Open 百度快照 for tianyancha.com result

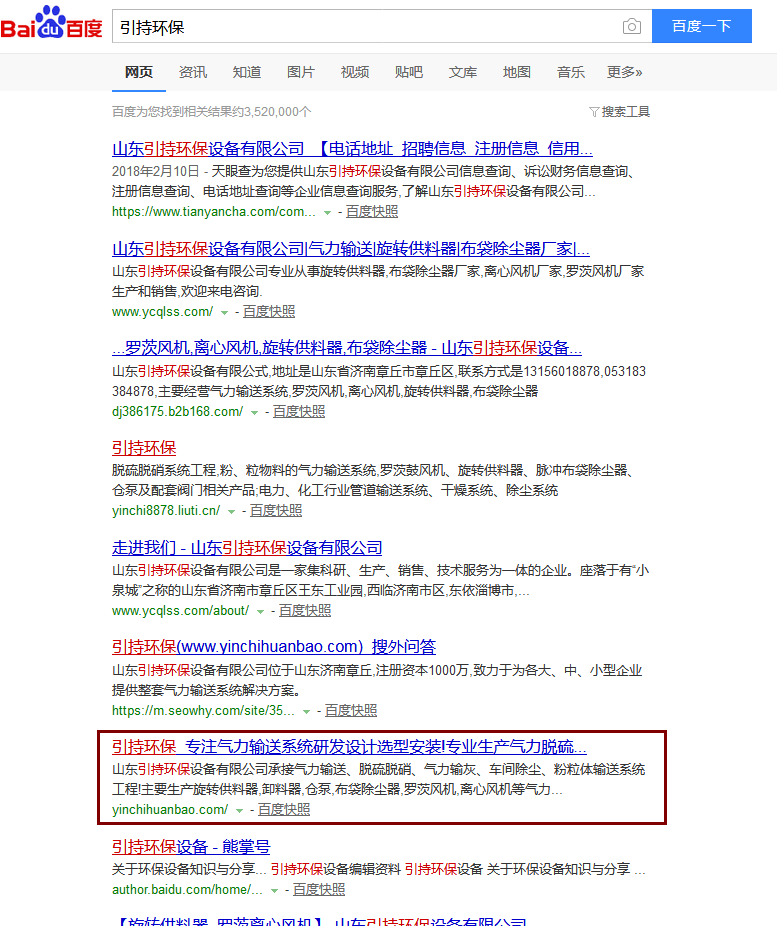(372, 211)
